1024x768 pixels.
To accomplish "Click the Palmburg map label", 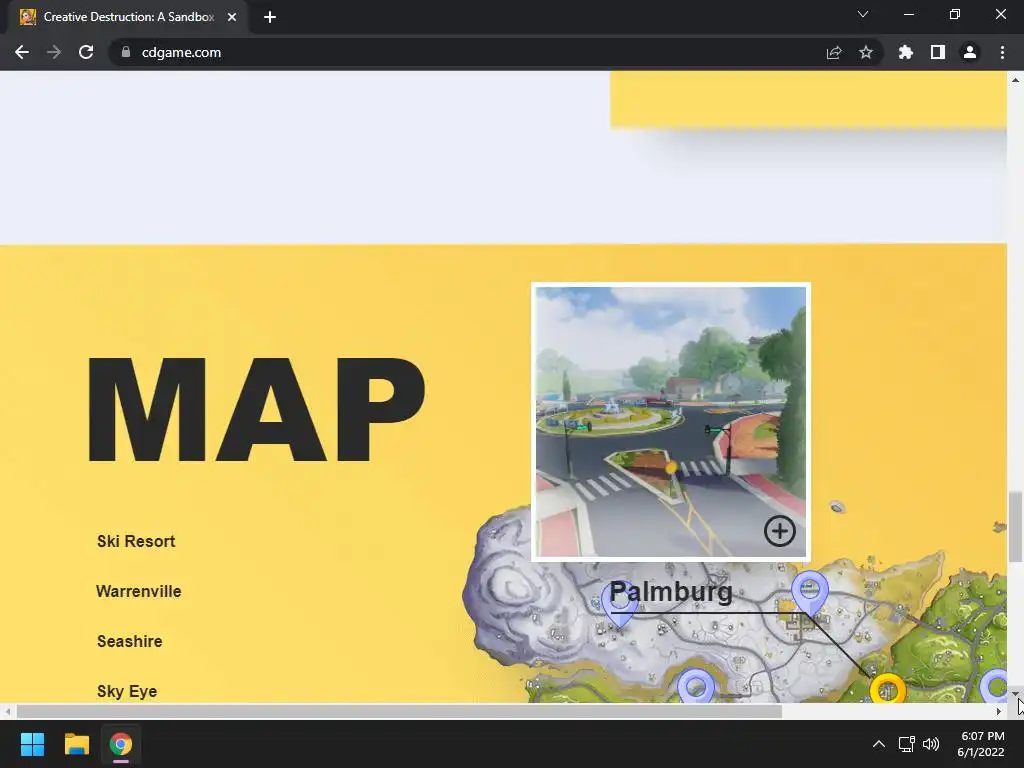I will pyautogui.click(x=671, y=592).
